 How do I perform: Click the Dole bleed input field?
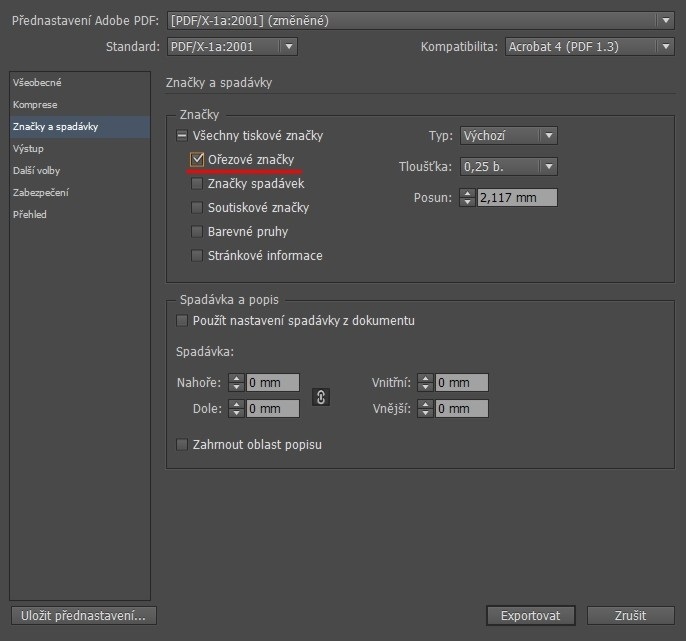[273, 408]
